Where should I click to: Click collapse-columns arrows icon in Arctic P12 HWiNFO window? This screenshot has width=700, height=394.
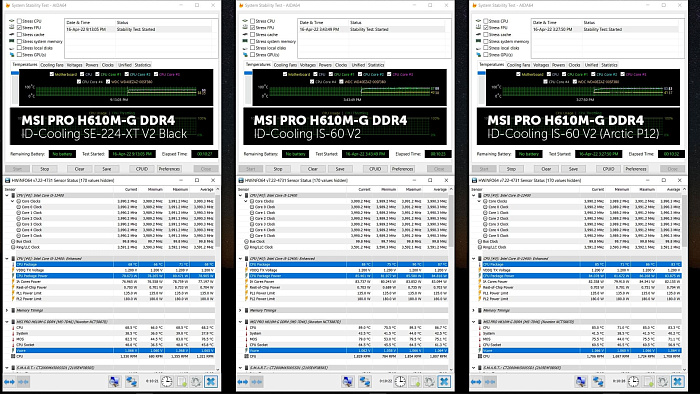(x=490, y=382)
